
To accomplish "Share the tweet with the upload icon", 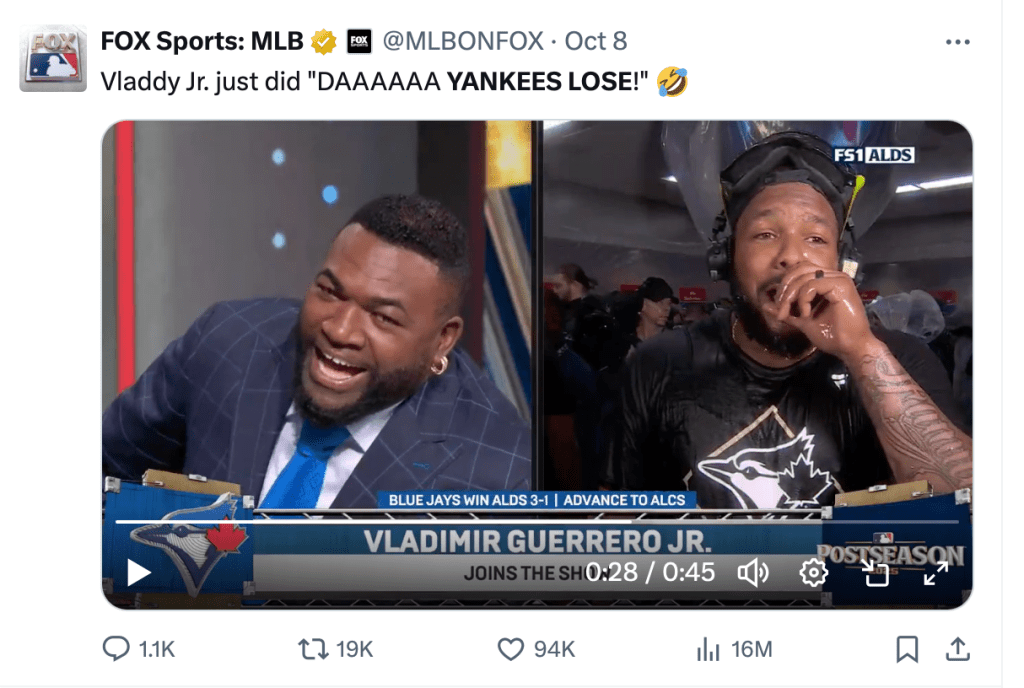I will [x=957, y=649].
